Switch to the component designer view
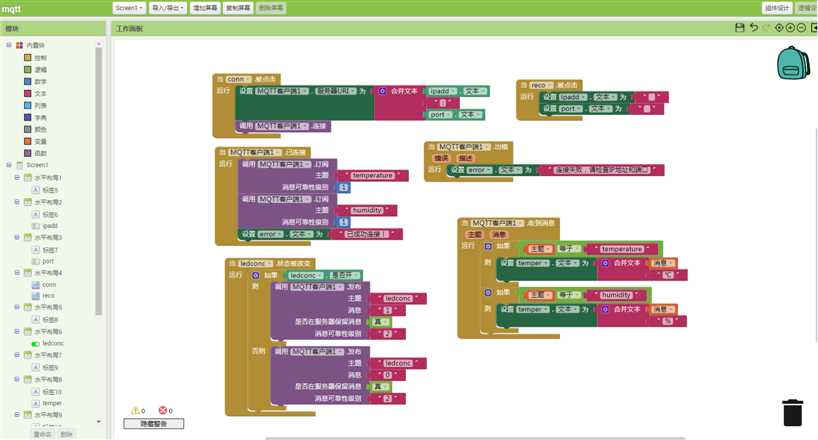818x440 pixels. point(777,8)
